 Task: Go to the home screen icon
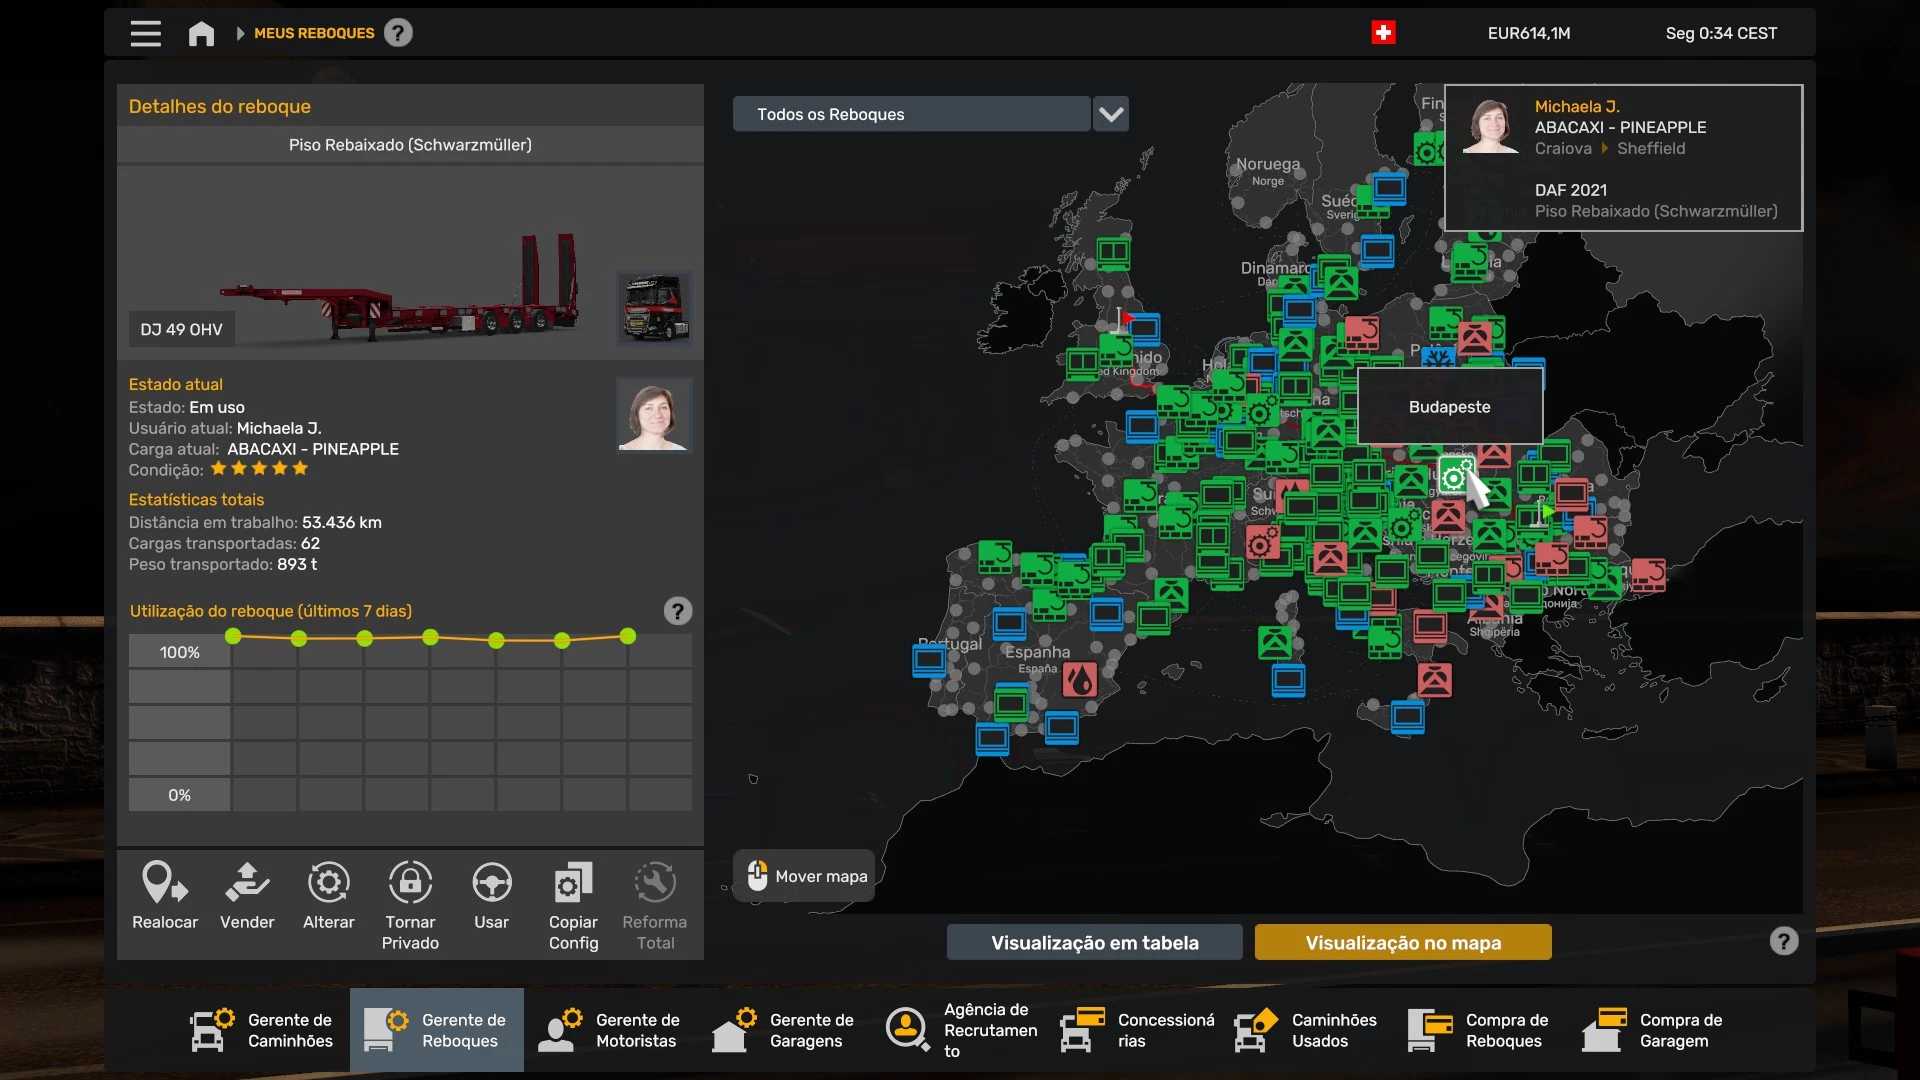(201, 33)
